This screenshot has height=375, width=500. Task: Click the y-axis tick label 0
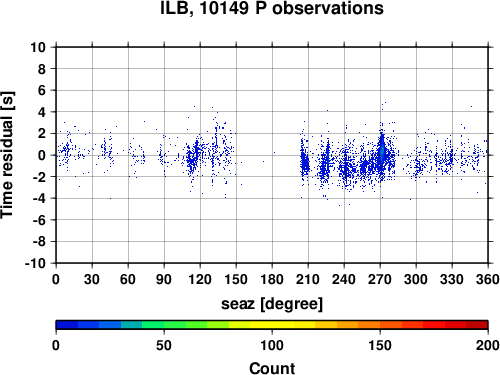[42, 155]
